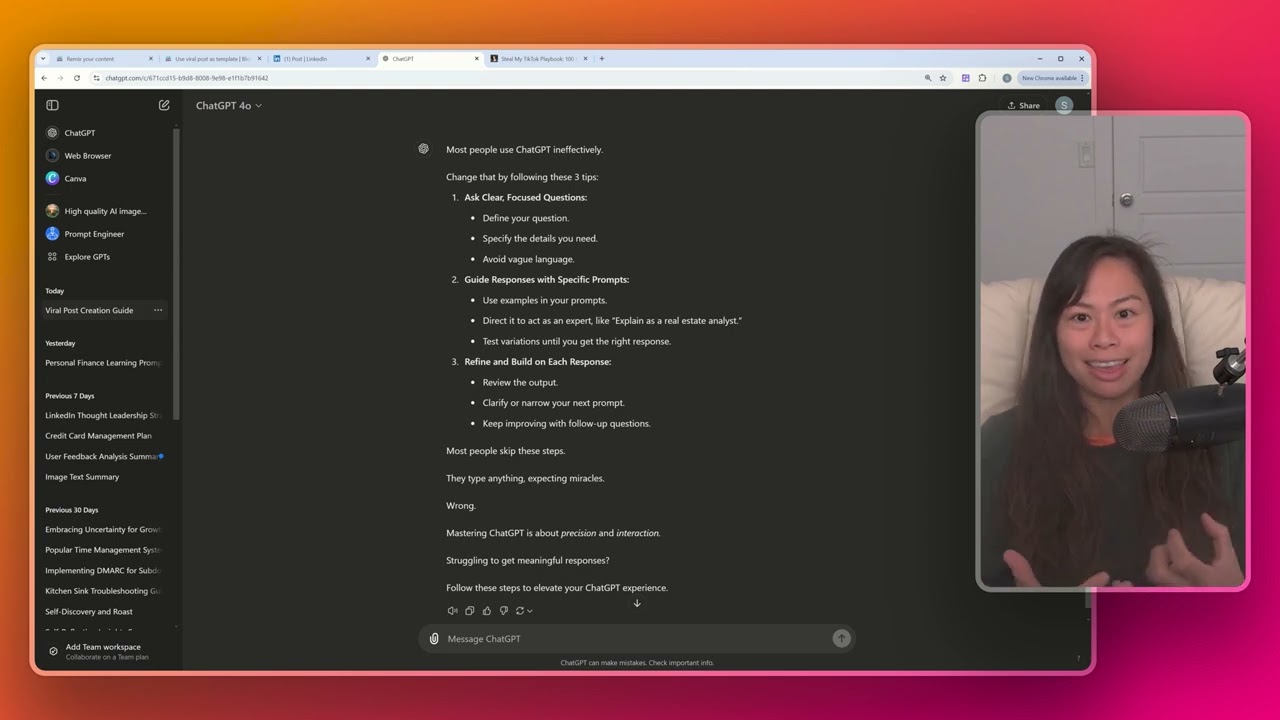Jump to bottom of the conversation
The height and width of the screenshot is (720, 1280).
pos(637,603)
